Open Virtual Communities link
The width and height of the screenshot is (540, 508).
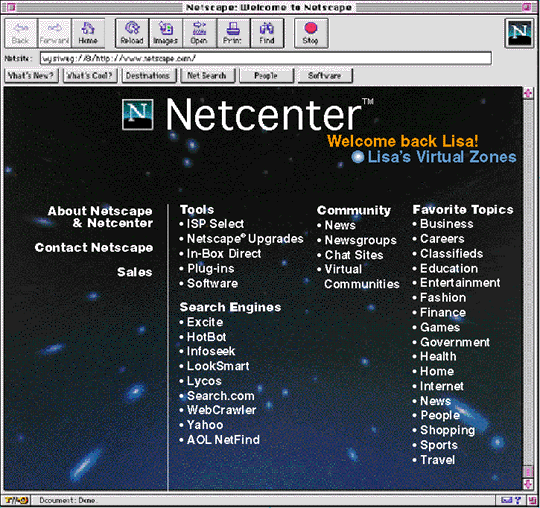pos(362,277)
